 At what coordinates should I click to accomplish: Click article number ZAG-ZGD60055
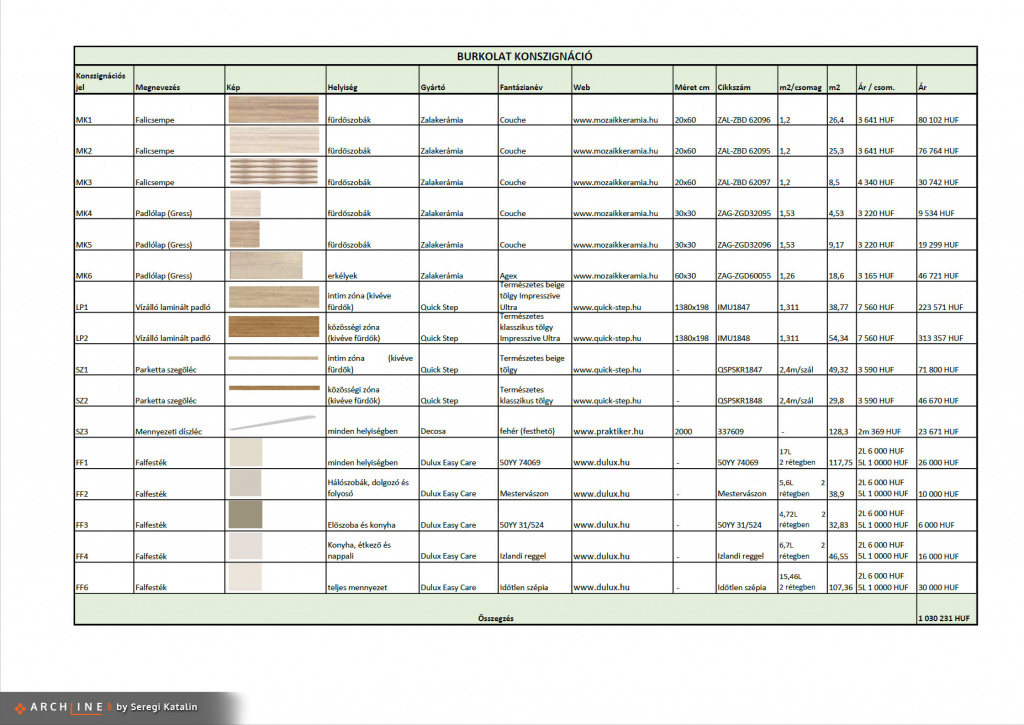[x=744, y=276]
